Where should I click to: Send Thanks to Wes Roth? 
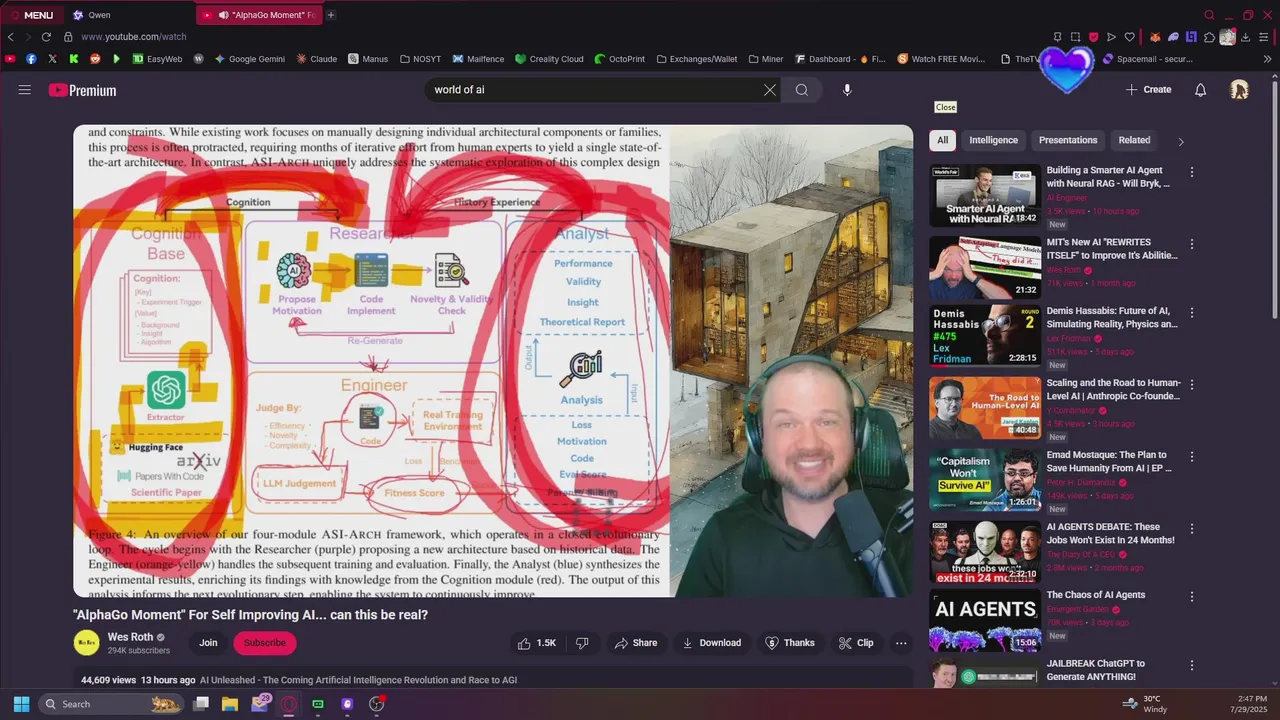click(789, 643)
